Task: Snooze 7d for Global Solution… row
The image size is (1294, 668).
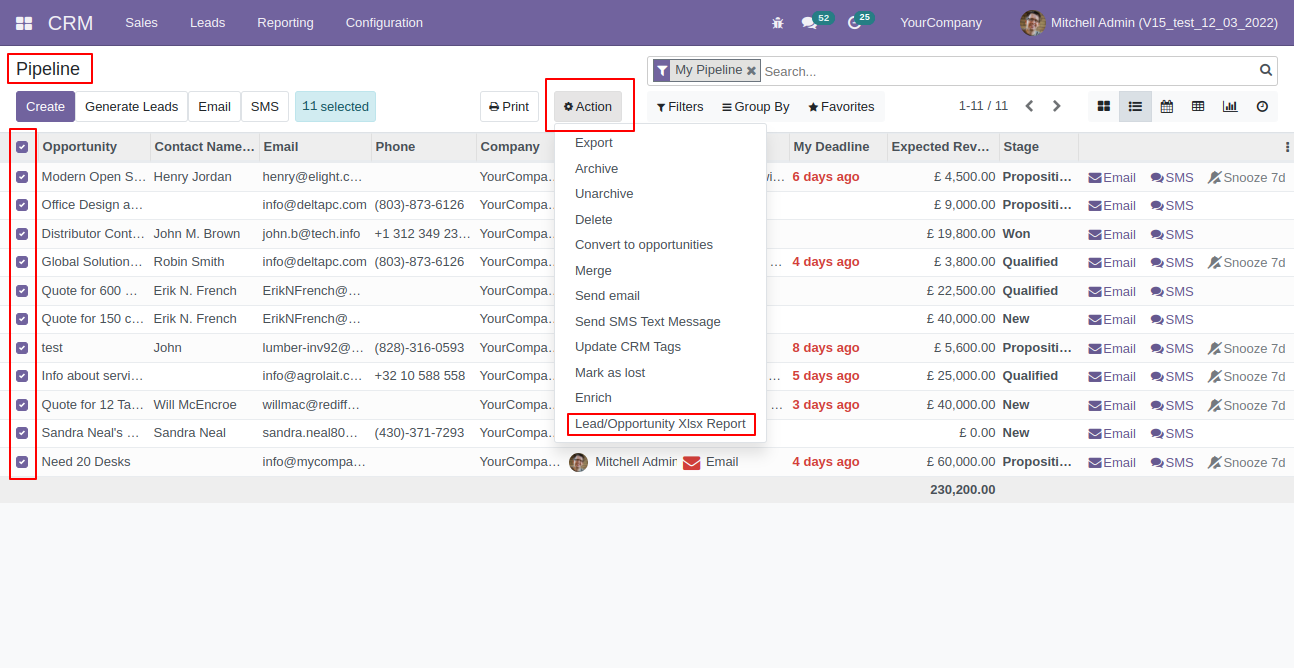Action: [1246, 262]
